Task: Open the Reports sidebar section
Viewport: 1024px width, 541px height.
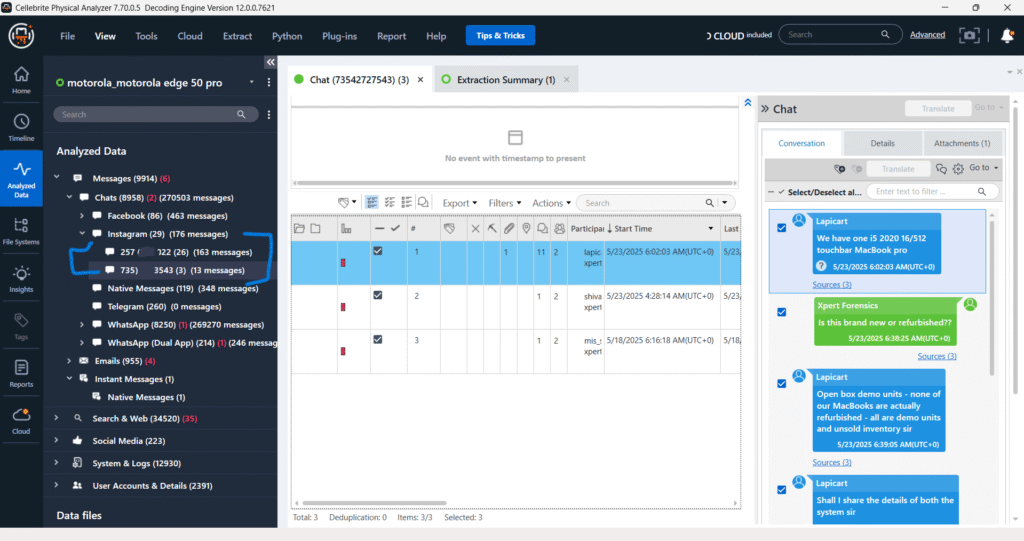Action: point(21,374)
